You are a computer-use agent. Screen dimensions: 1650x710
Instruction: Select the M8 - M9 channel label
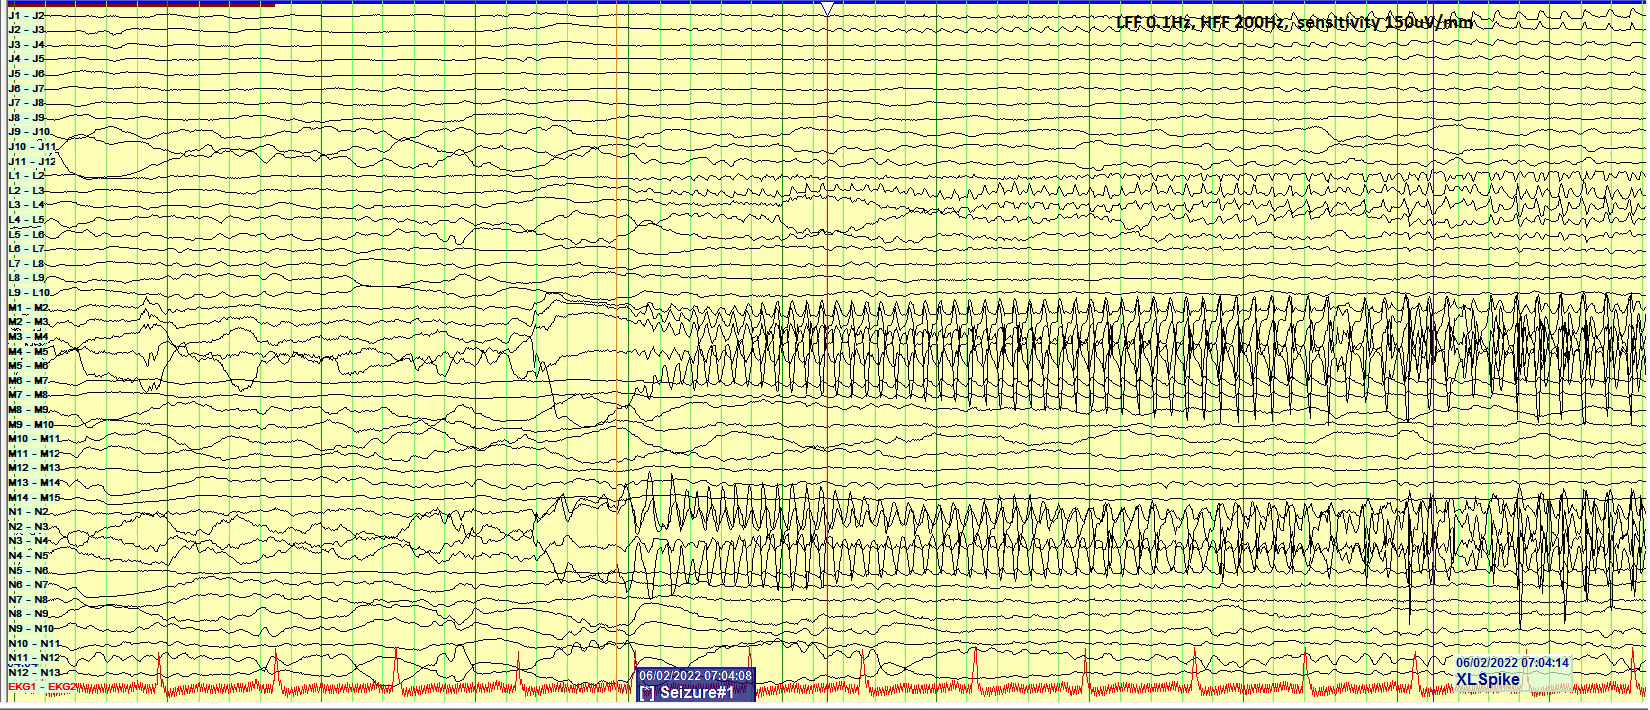pos(28,409)
